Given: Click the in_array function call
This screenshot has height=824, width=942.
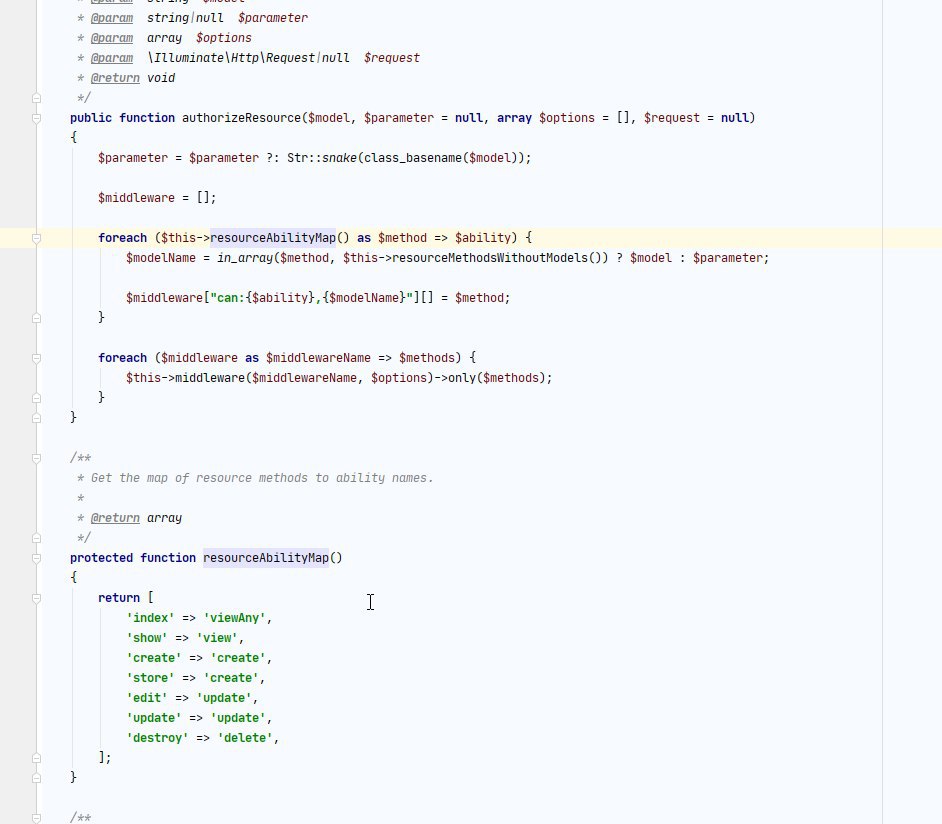Looking at the screenshot, I should point(245,258).
